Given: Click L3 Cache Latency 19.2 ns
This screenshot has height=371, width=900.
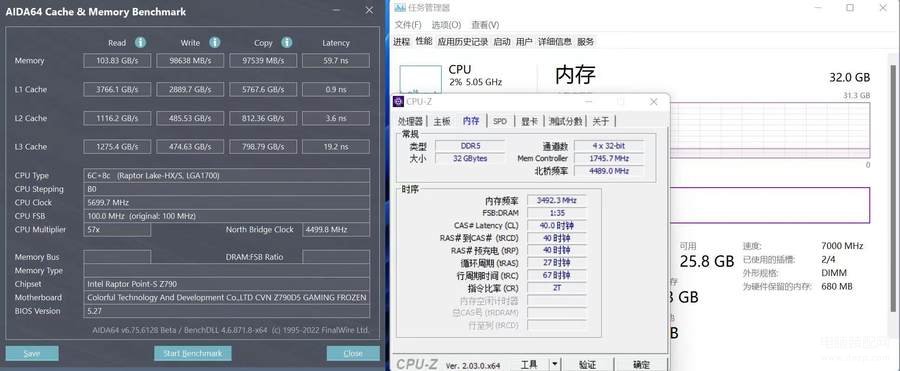Looking at the screenshot, I should (336, 147).
